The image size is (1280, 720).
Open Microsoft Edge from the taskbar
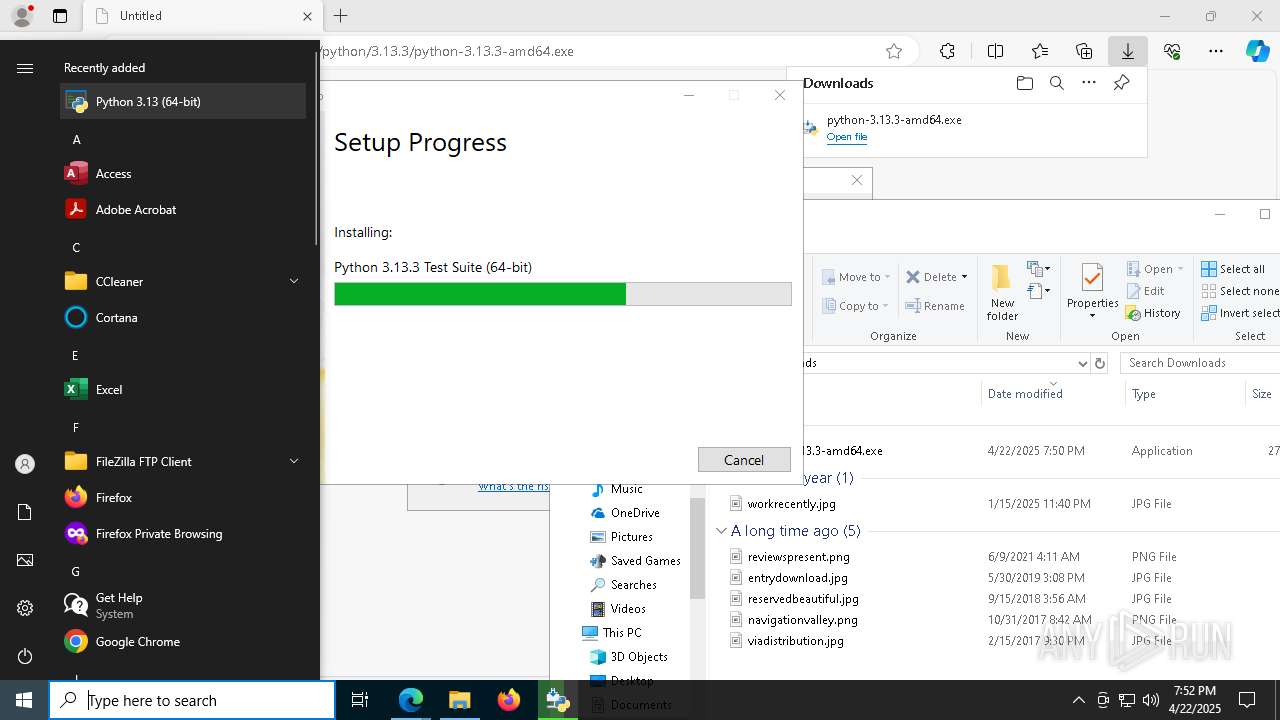point(411,700)
